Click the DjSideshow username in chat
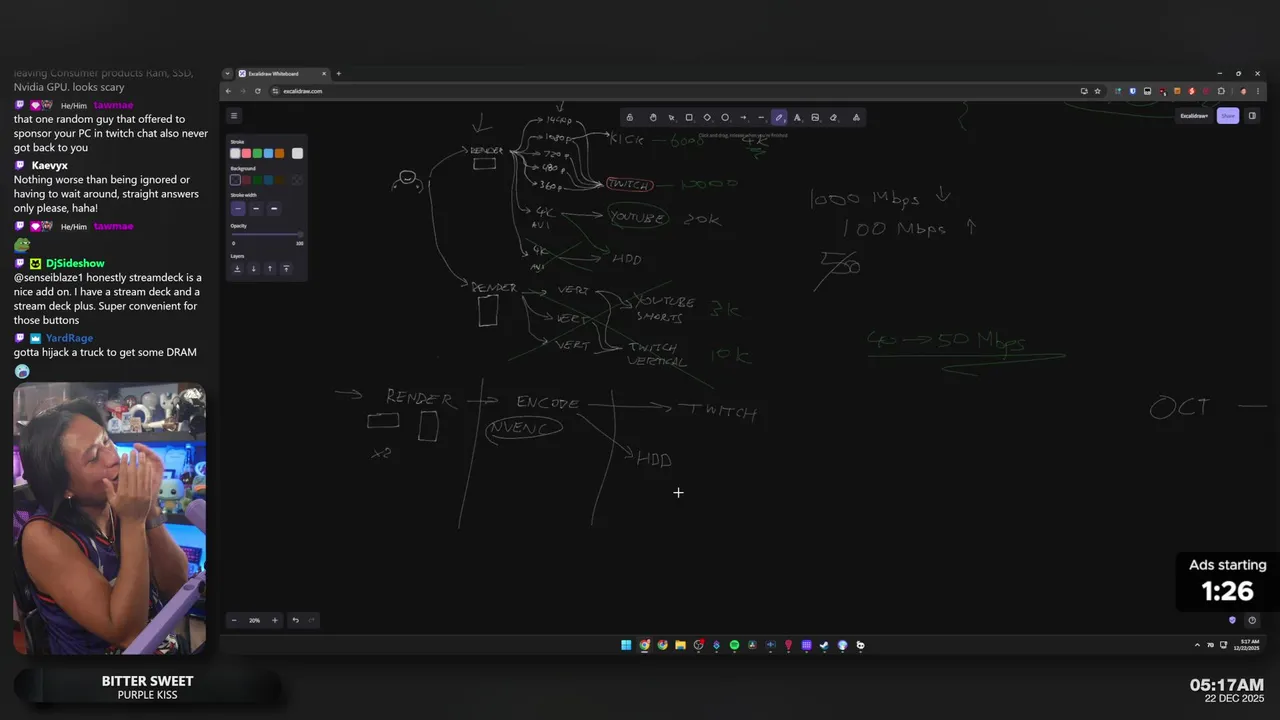This screenshot has width=1280, height=720. click(x=75, y=263)
